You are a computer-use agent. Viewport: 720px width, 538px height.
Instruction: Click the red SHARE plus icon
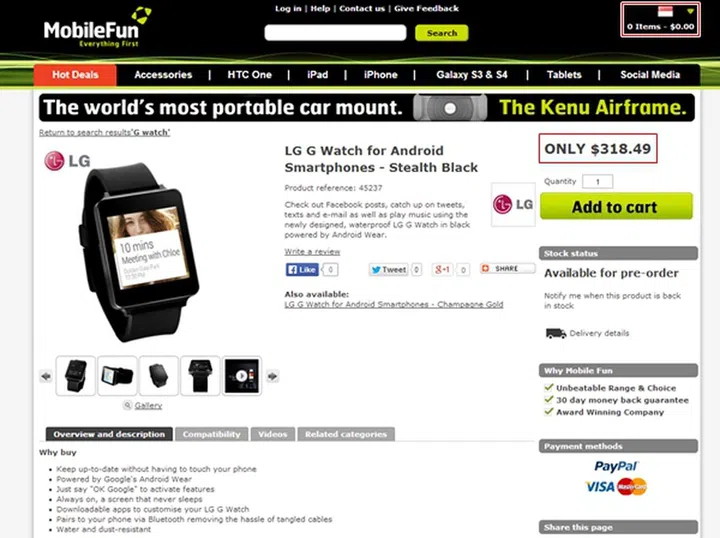click(x=485, y=268)
